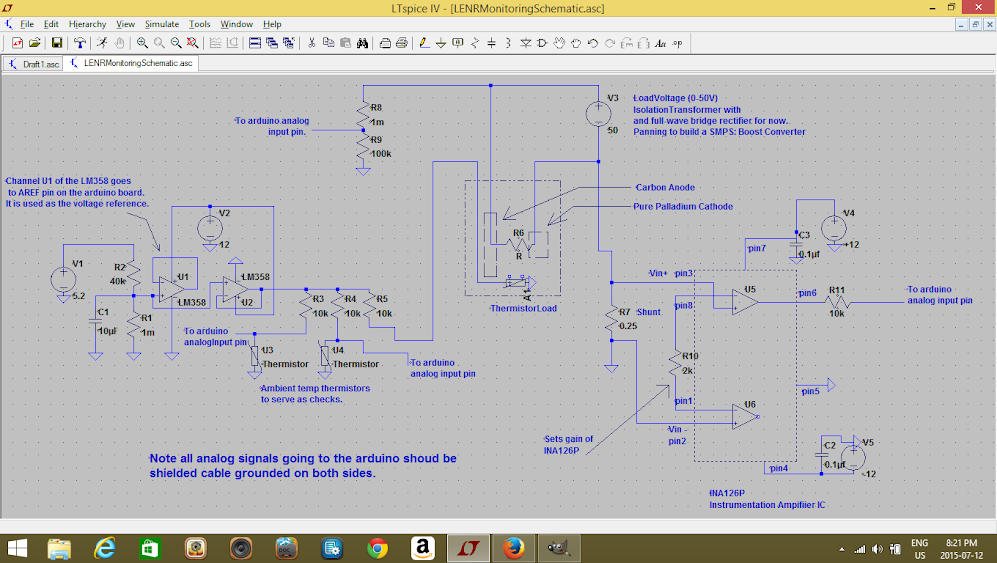Screen dimensions: 997x563
Task: Click the 'pin5' output port label
Action: [x=810, y=391]
